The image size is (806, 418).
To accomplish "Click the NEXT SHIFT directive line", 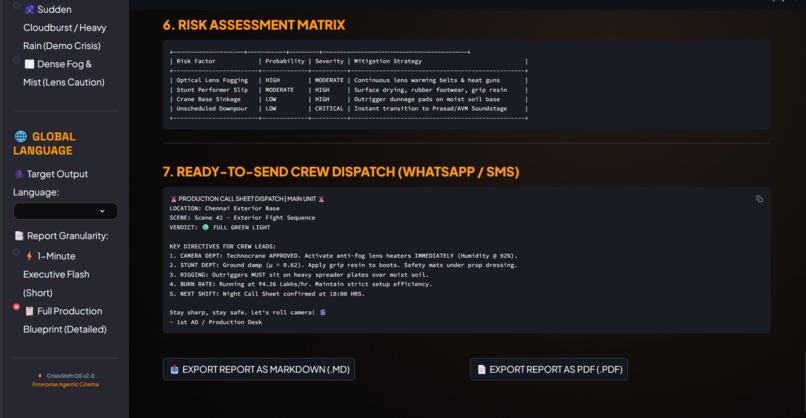I will [267, 294].
